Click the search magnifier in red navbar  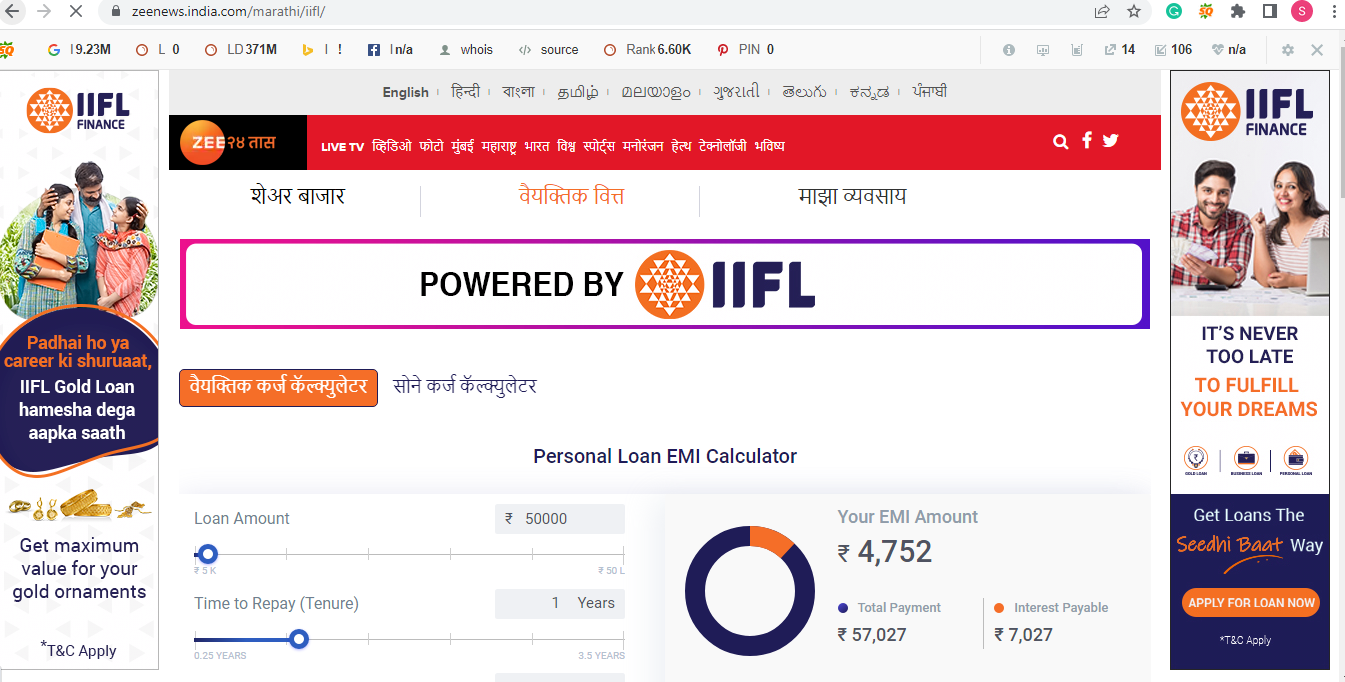point(1061,142)
